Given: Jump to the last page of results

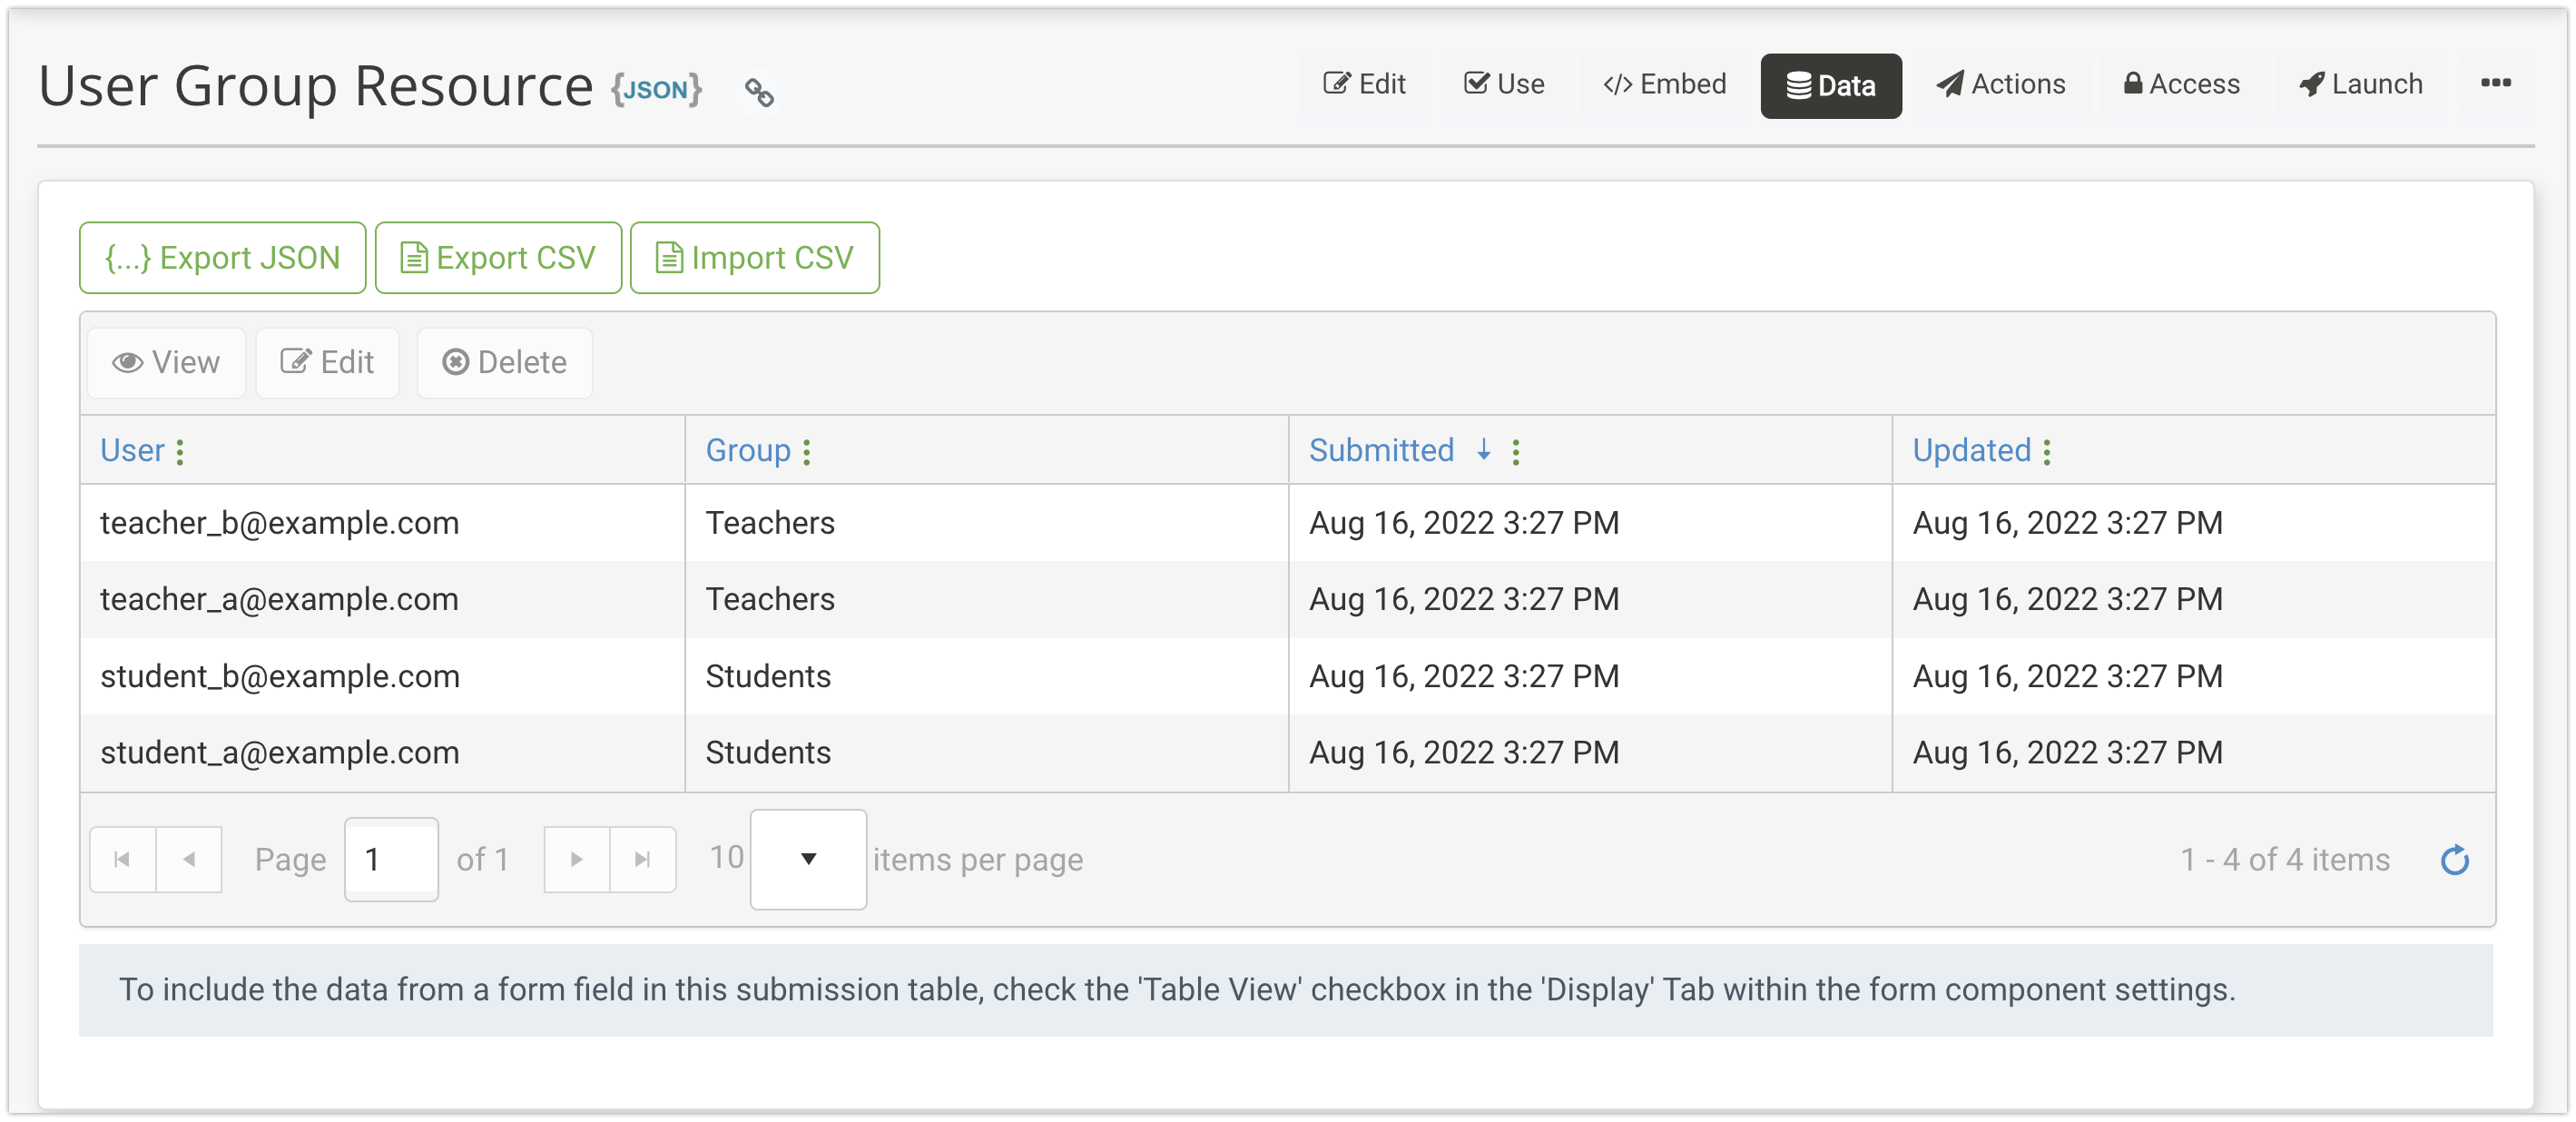Looking at the screenshot, I should pyautogui.click(x=643, y=860).
